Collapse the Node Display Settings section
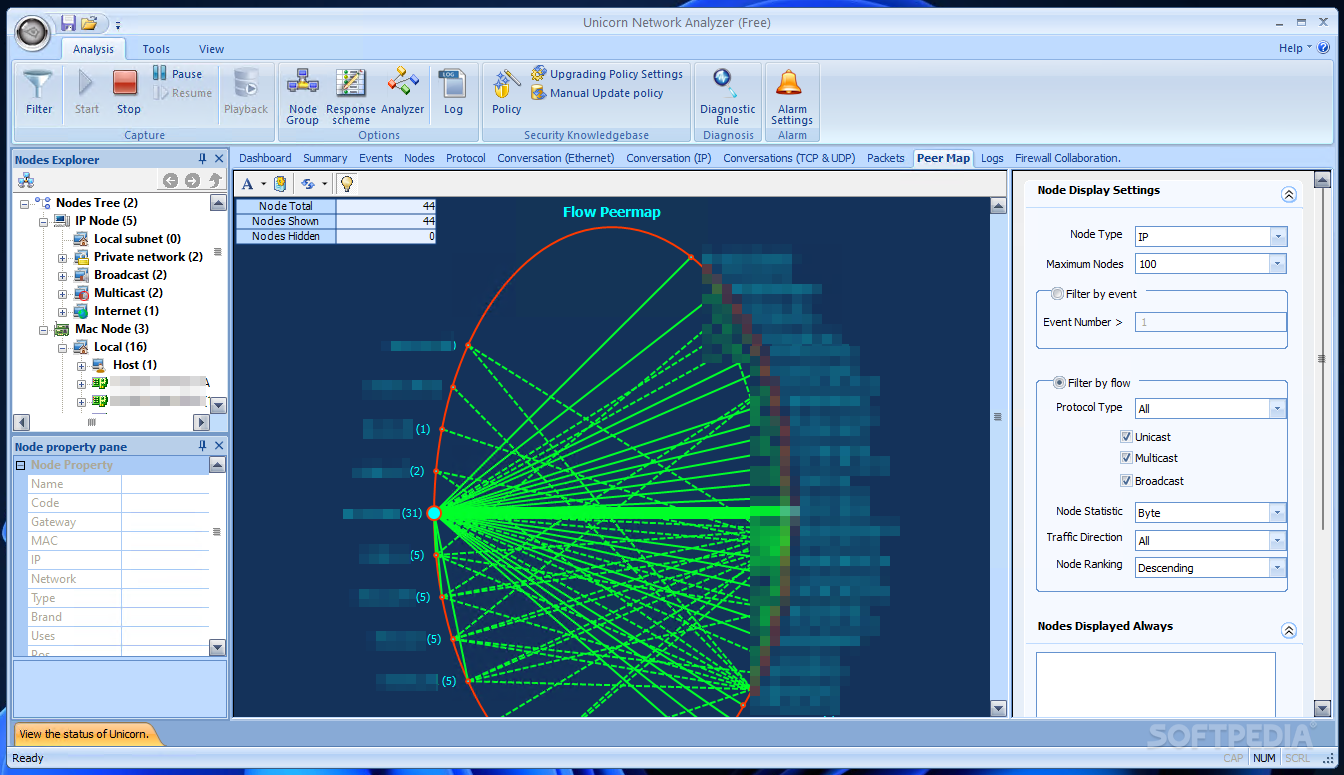Viewport: 1344px width, 775px height. point(1289,195)
